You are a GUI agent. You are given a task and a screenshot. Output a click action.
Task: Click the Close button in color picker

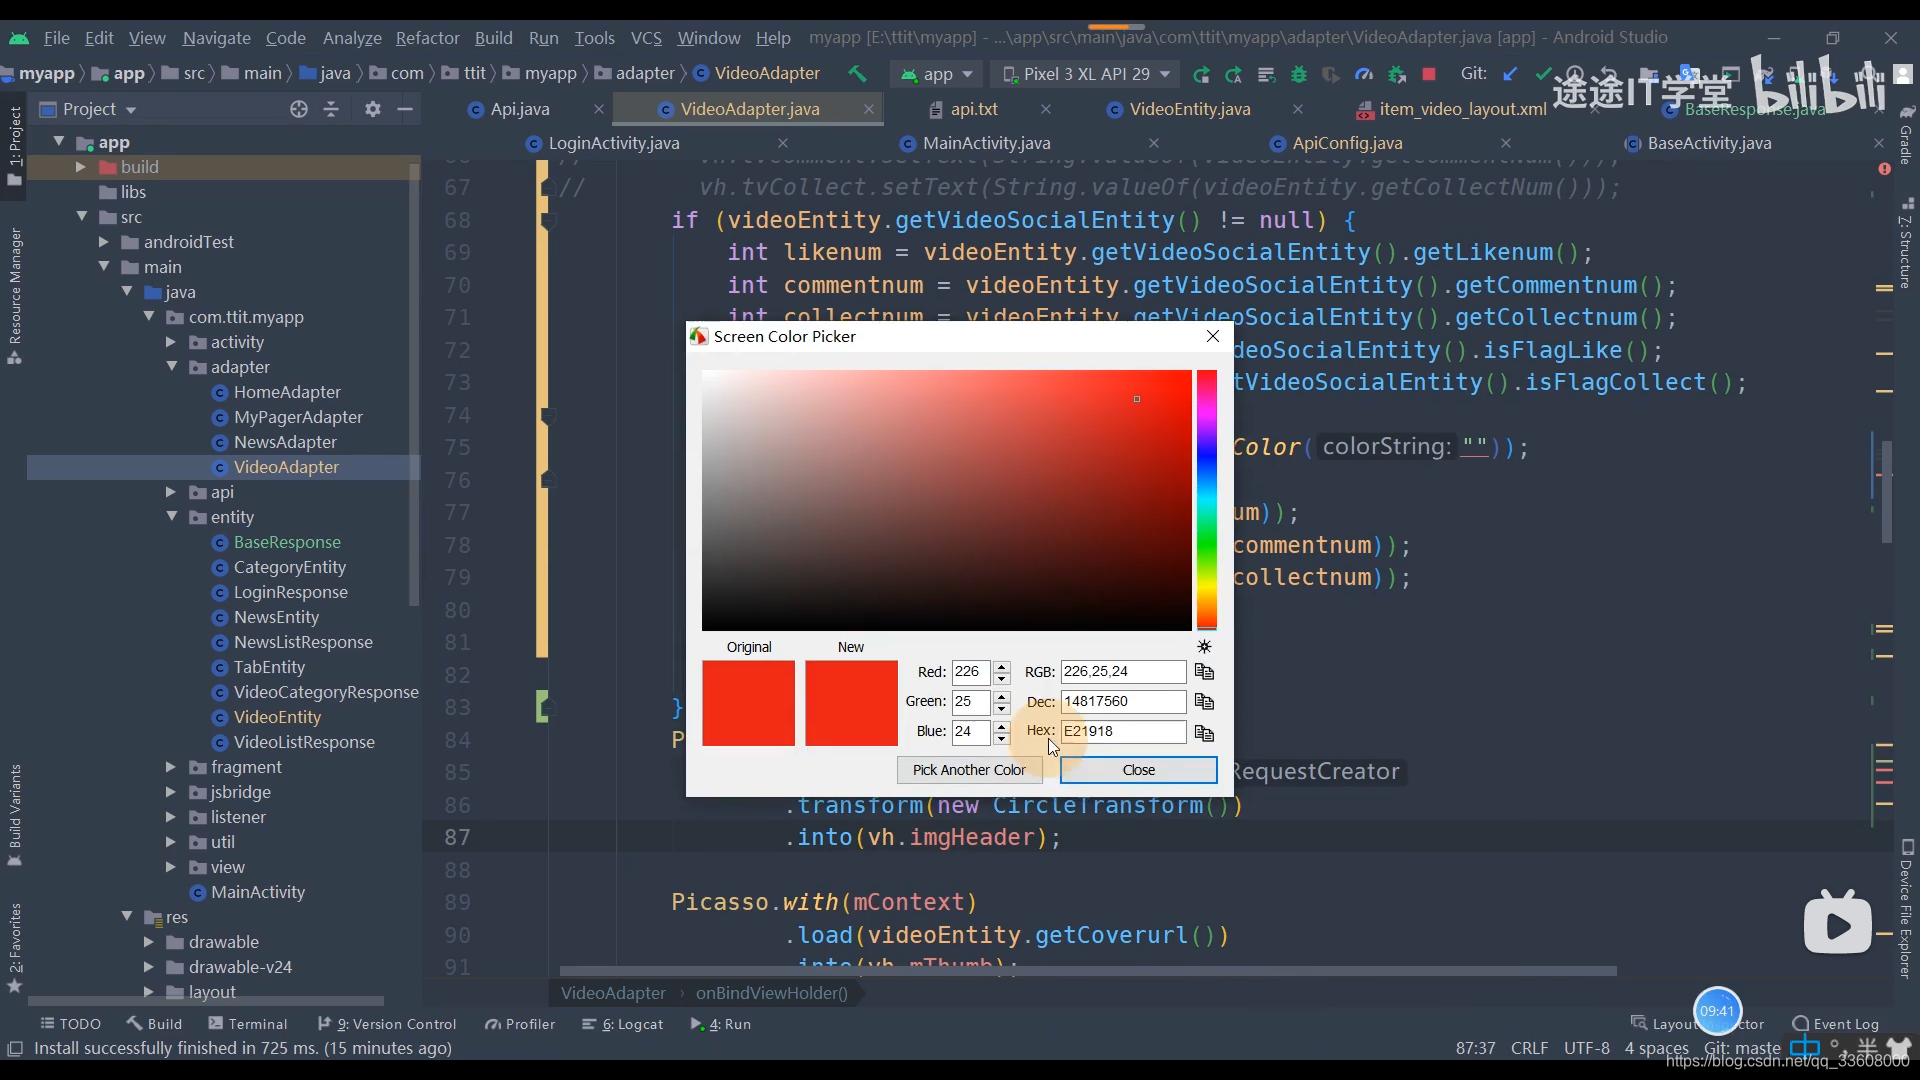coord(1138,770)
